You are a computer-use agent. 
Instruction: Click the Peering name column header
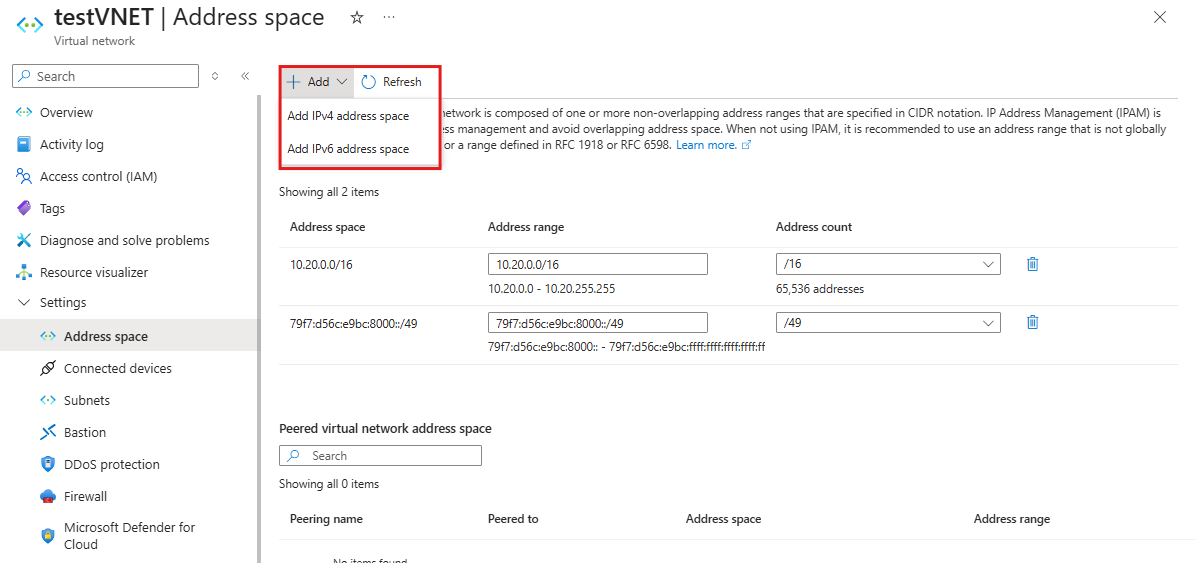coord(326,519)
